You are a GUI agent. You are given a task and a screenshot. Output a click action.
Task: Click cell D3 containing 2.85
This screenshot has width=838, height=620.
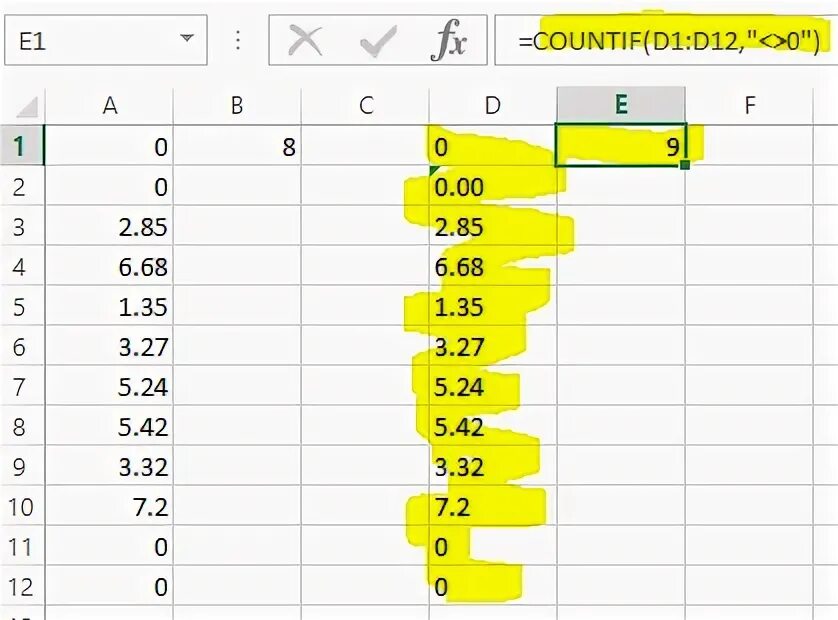[x=493, y=226]
